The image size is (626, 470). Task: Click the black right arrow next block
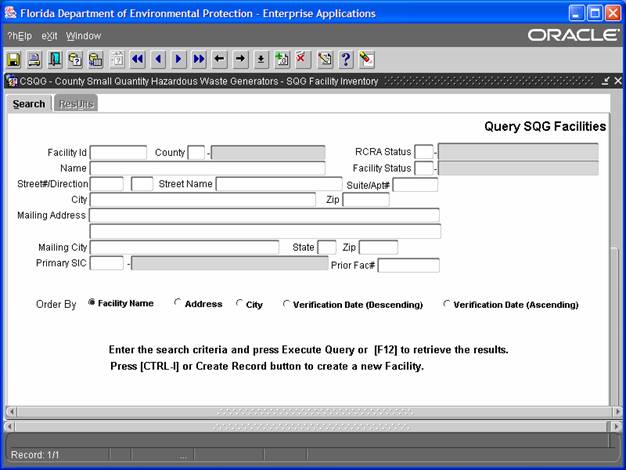pos(240,59)
